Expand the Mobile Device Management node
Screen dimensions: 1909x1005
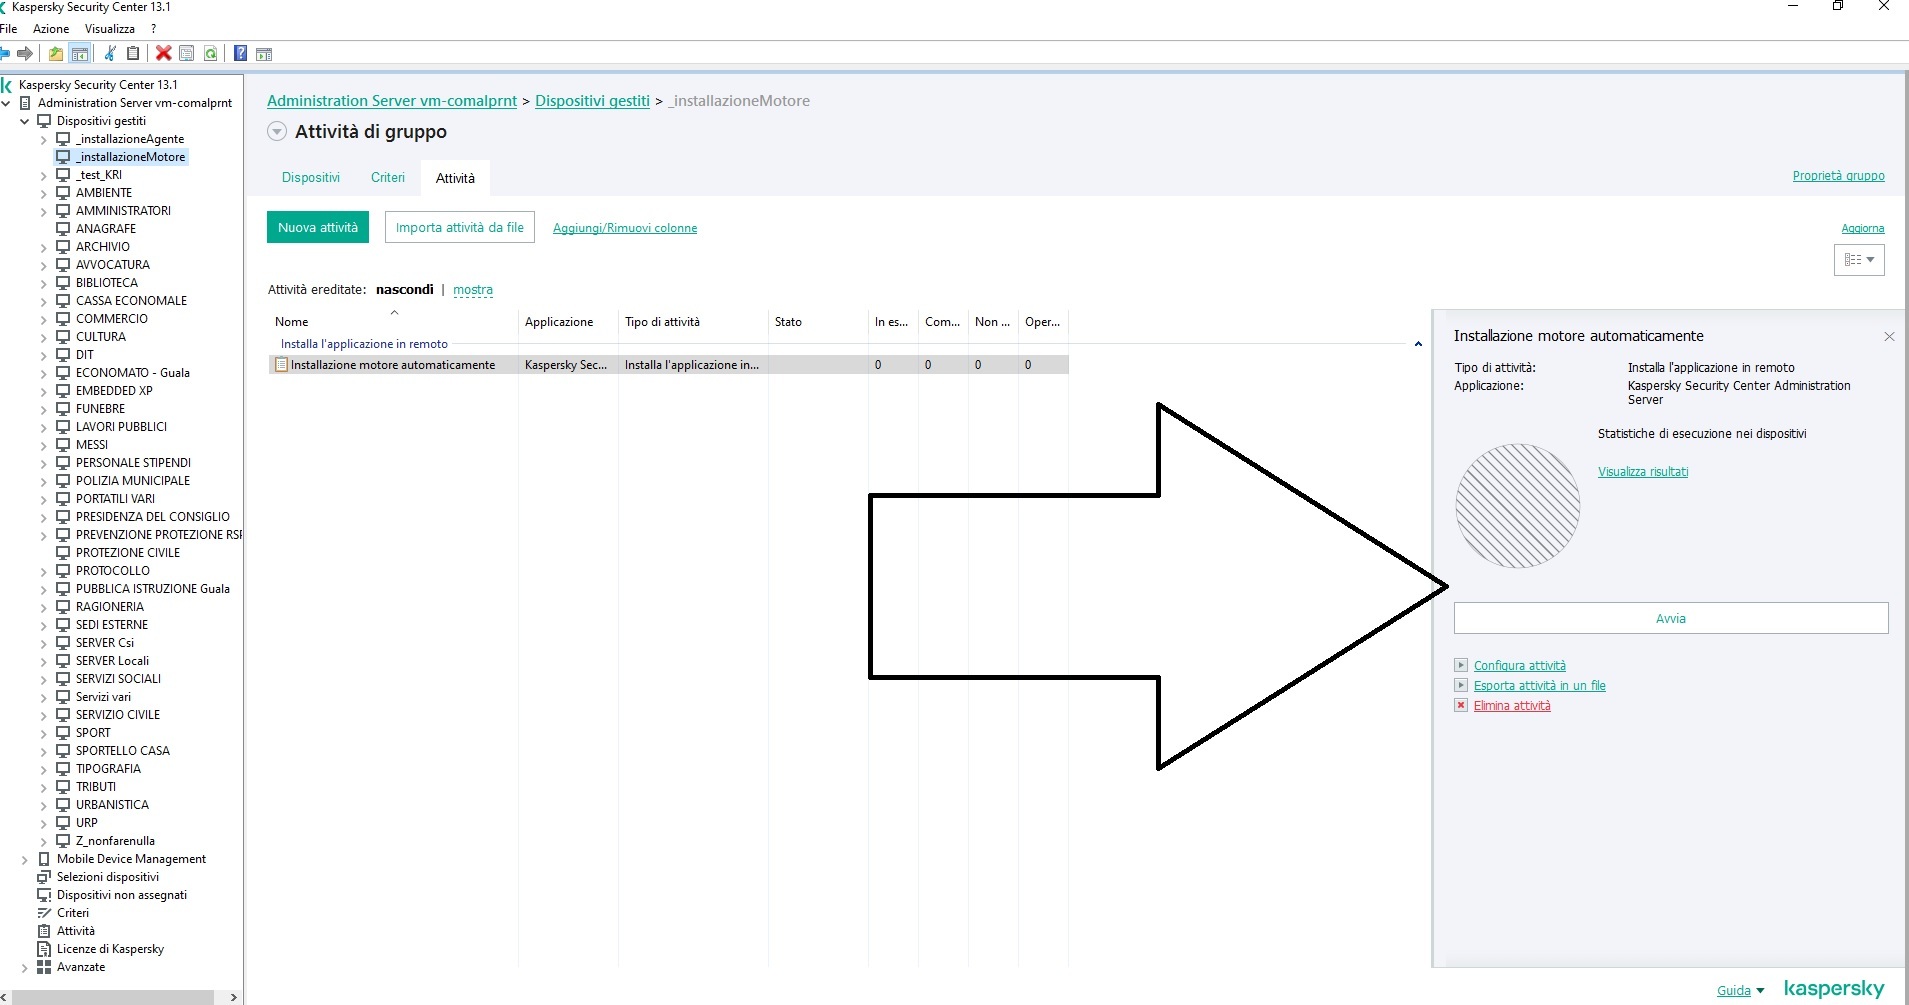tap(25, 859)
